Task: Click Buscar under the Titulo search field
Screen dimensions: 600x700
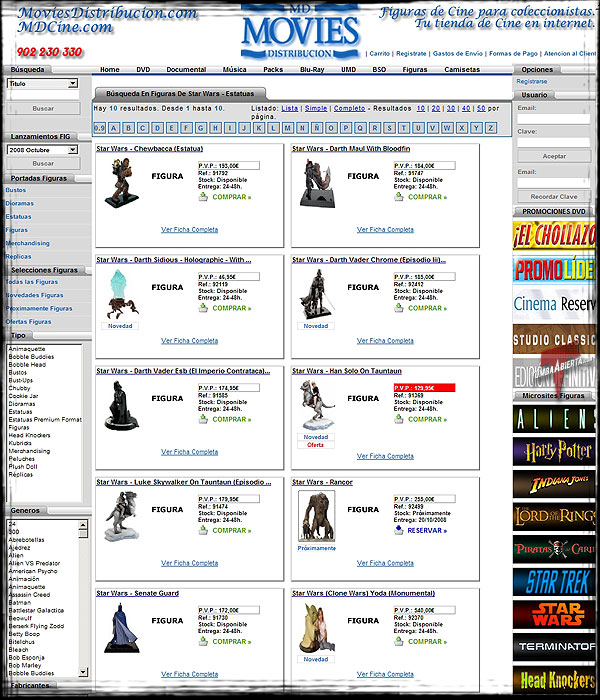Action: coord(43,108)
